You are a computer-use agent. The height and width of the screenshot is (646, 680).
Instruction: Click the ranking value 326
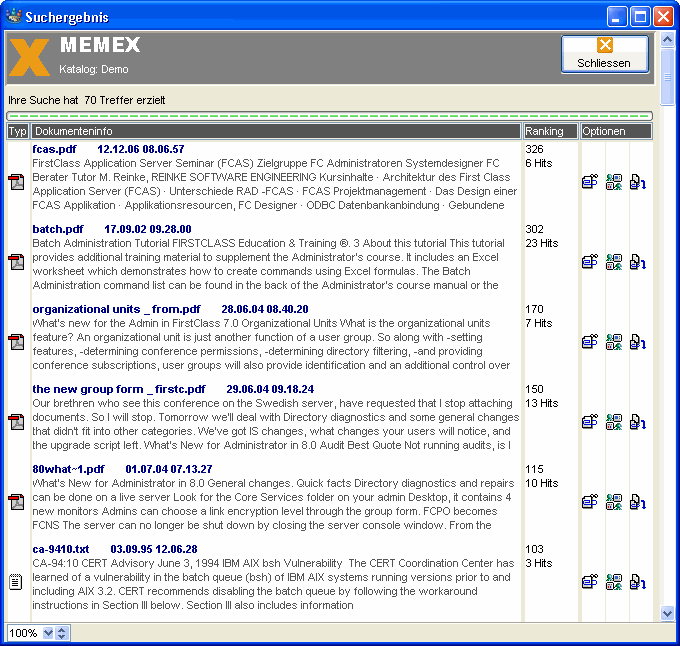point(534,149)
